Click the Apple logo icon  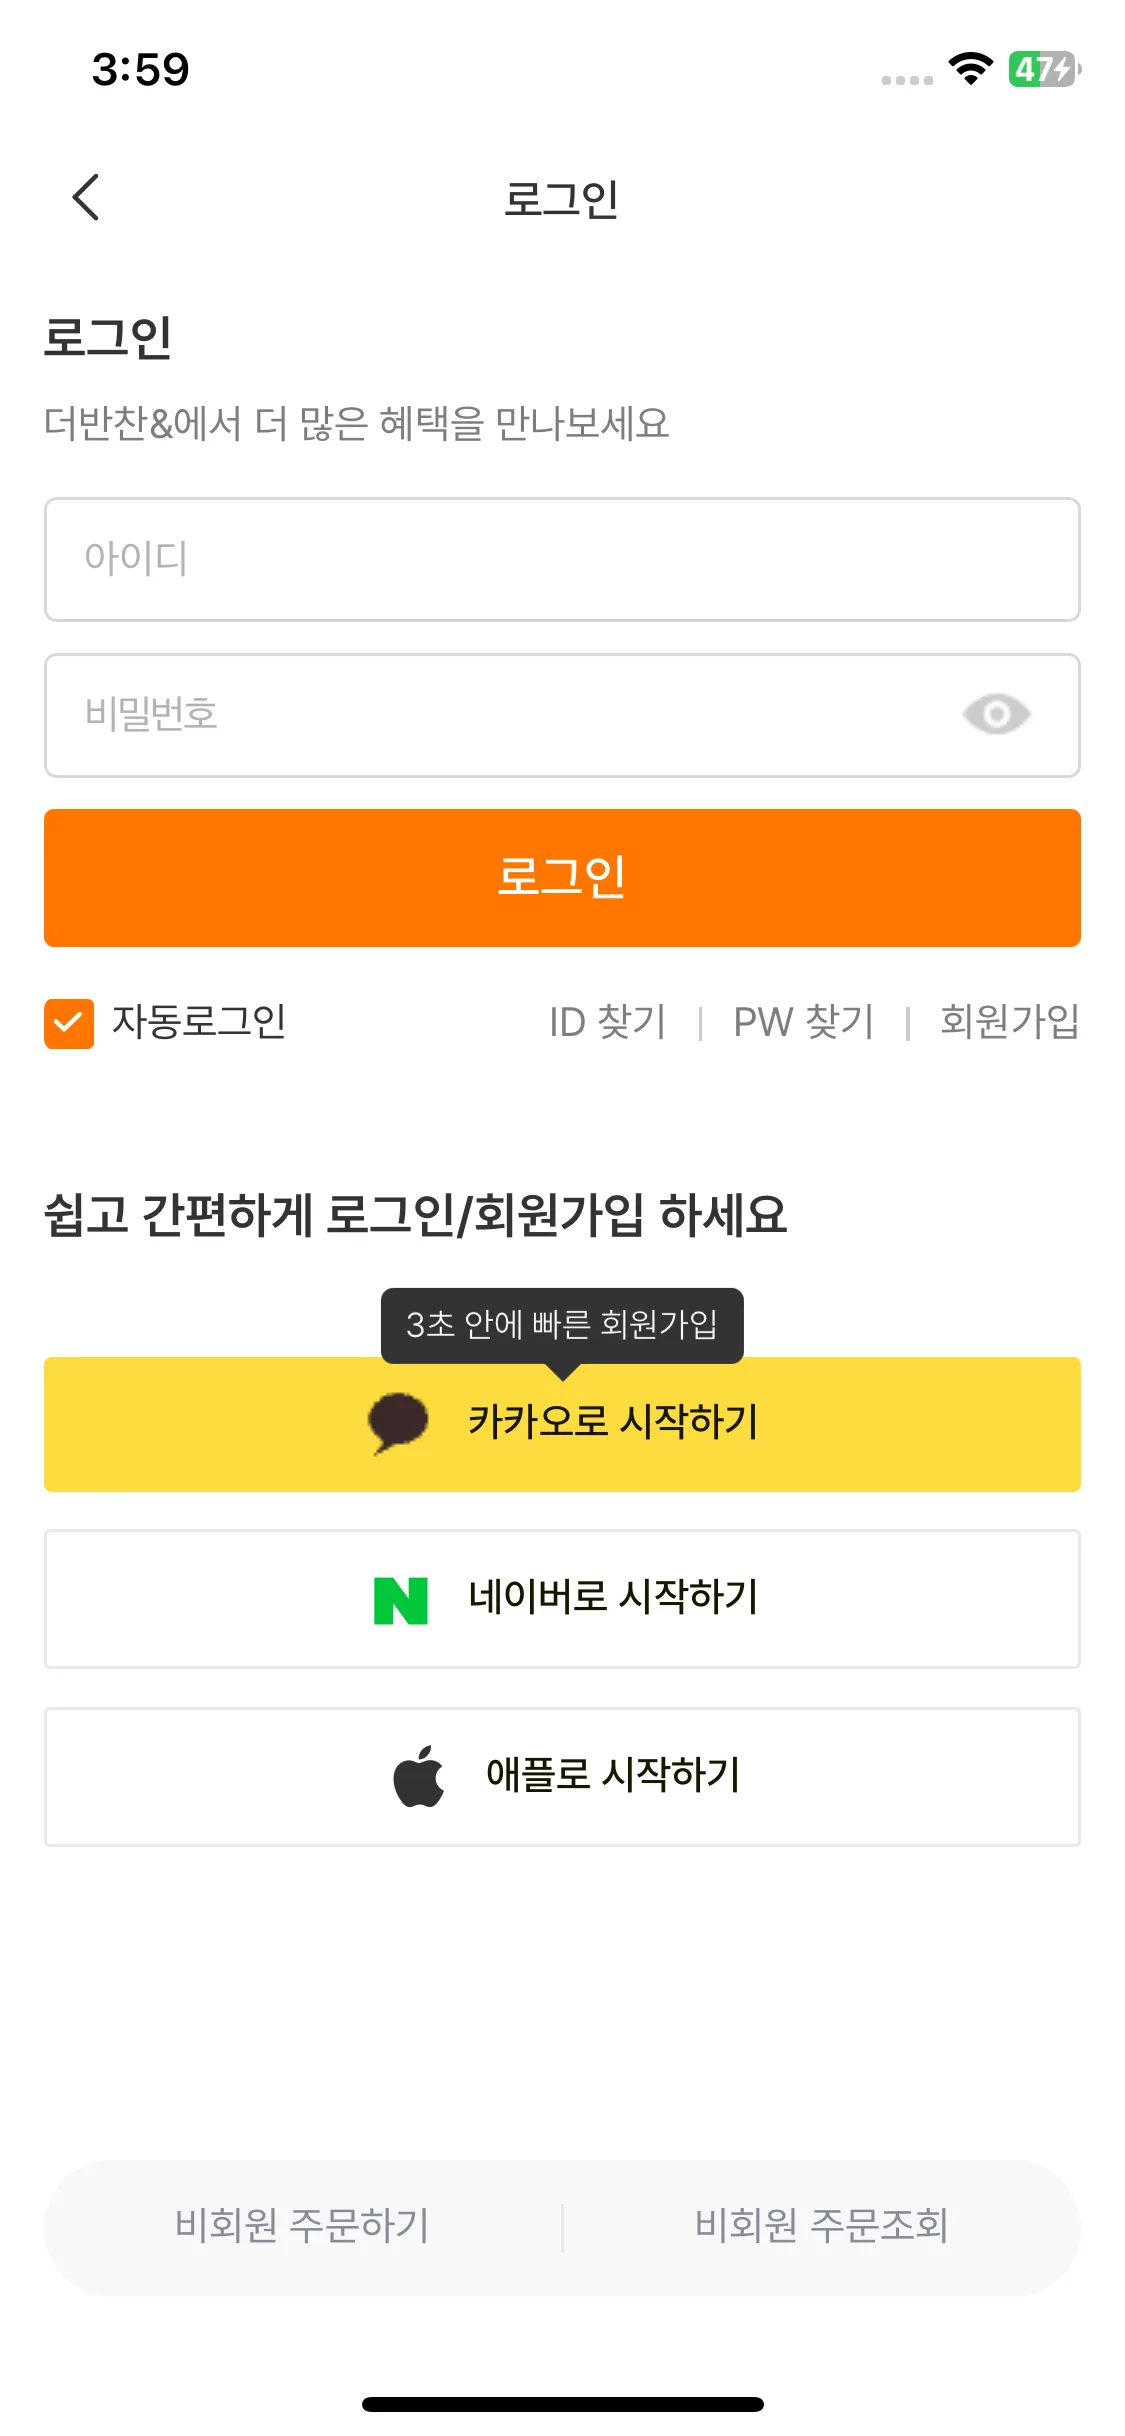coord(419,1777)
